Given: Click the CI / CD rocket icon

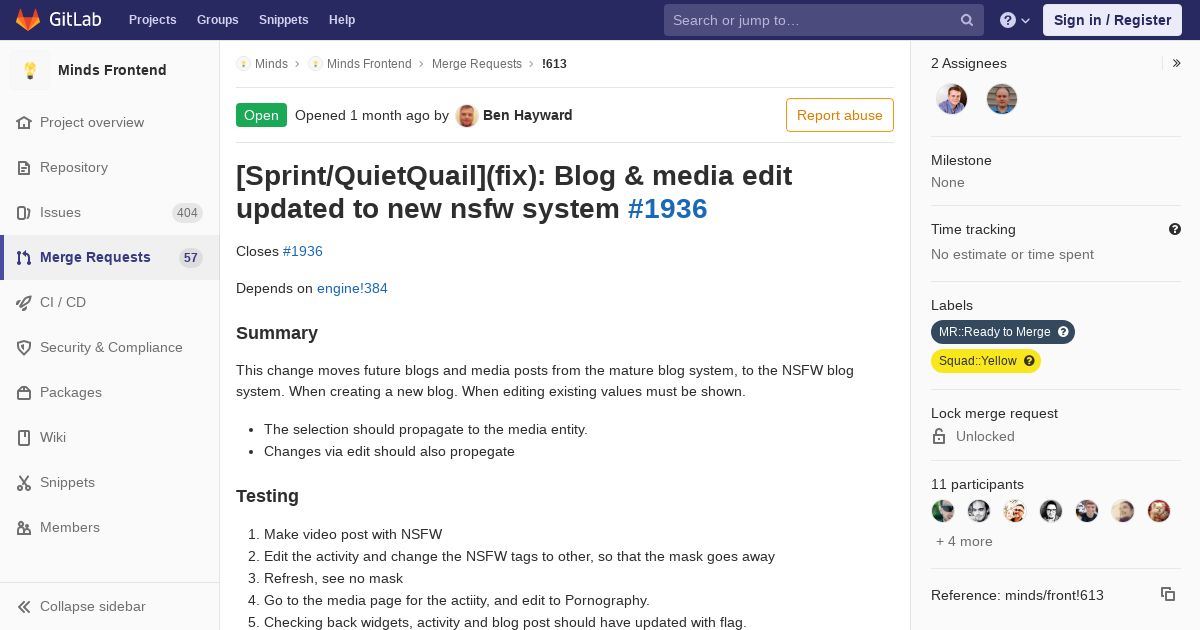Looking at the screenshot, I should click(x=24, y=302).
